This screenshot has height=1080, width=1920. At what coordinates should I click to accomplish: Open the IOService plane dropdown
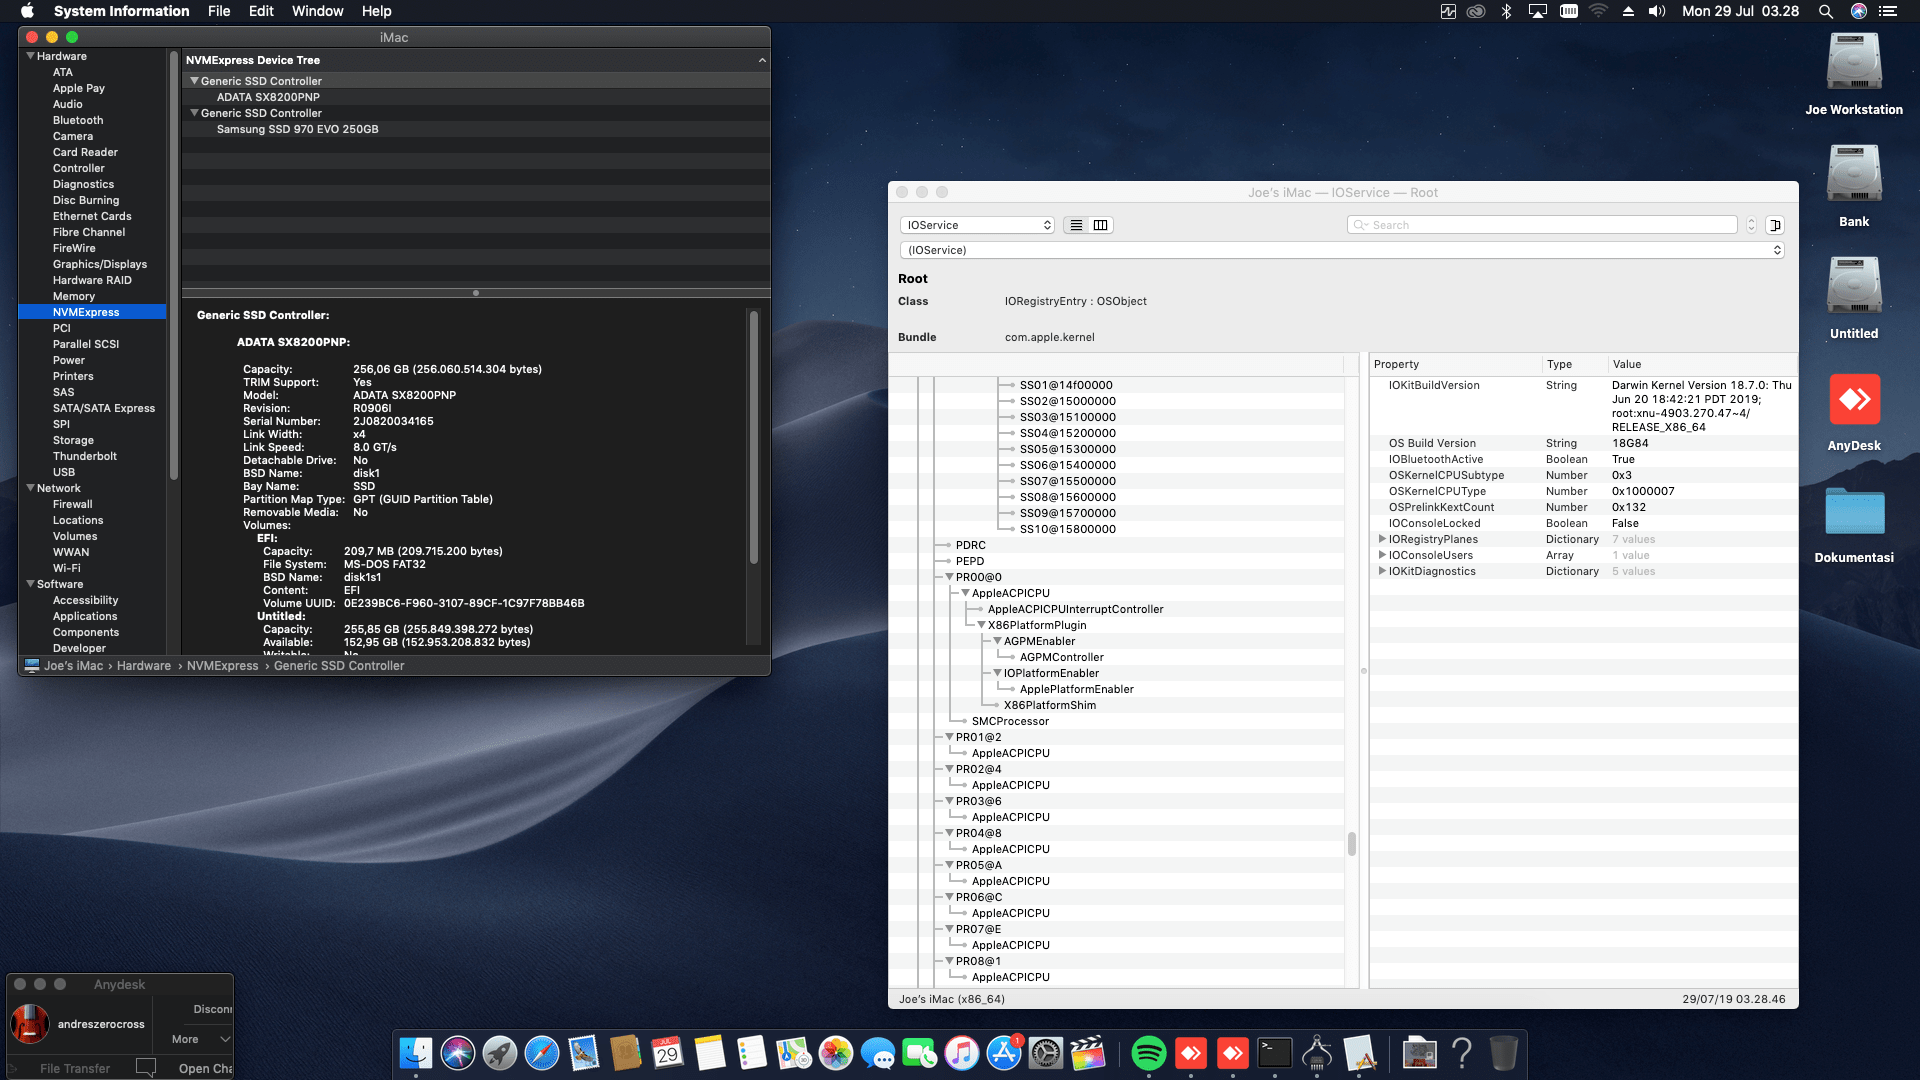click(978, 225)
